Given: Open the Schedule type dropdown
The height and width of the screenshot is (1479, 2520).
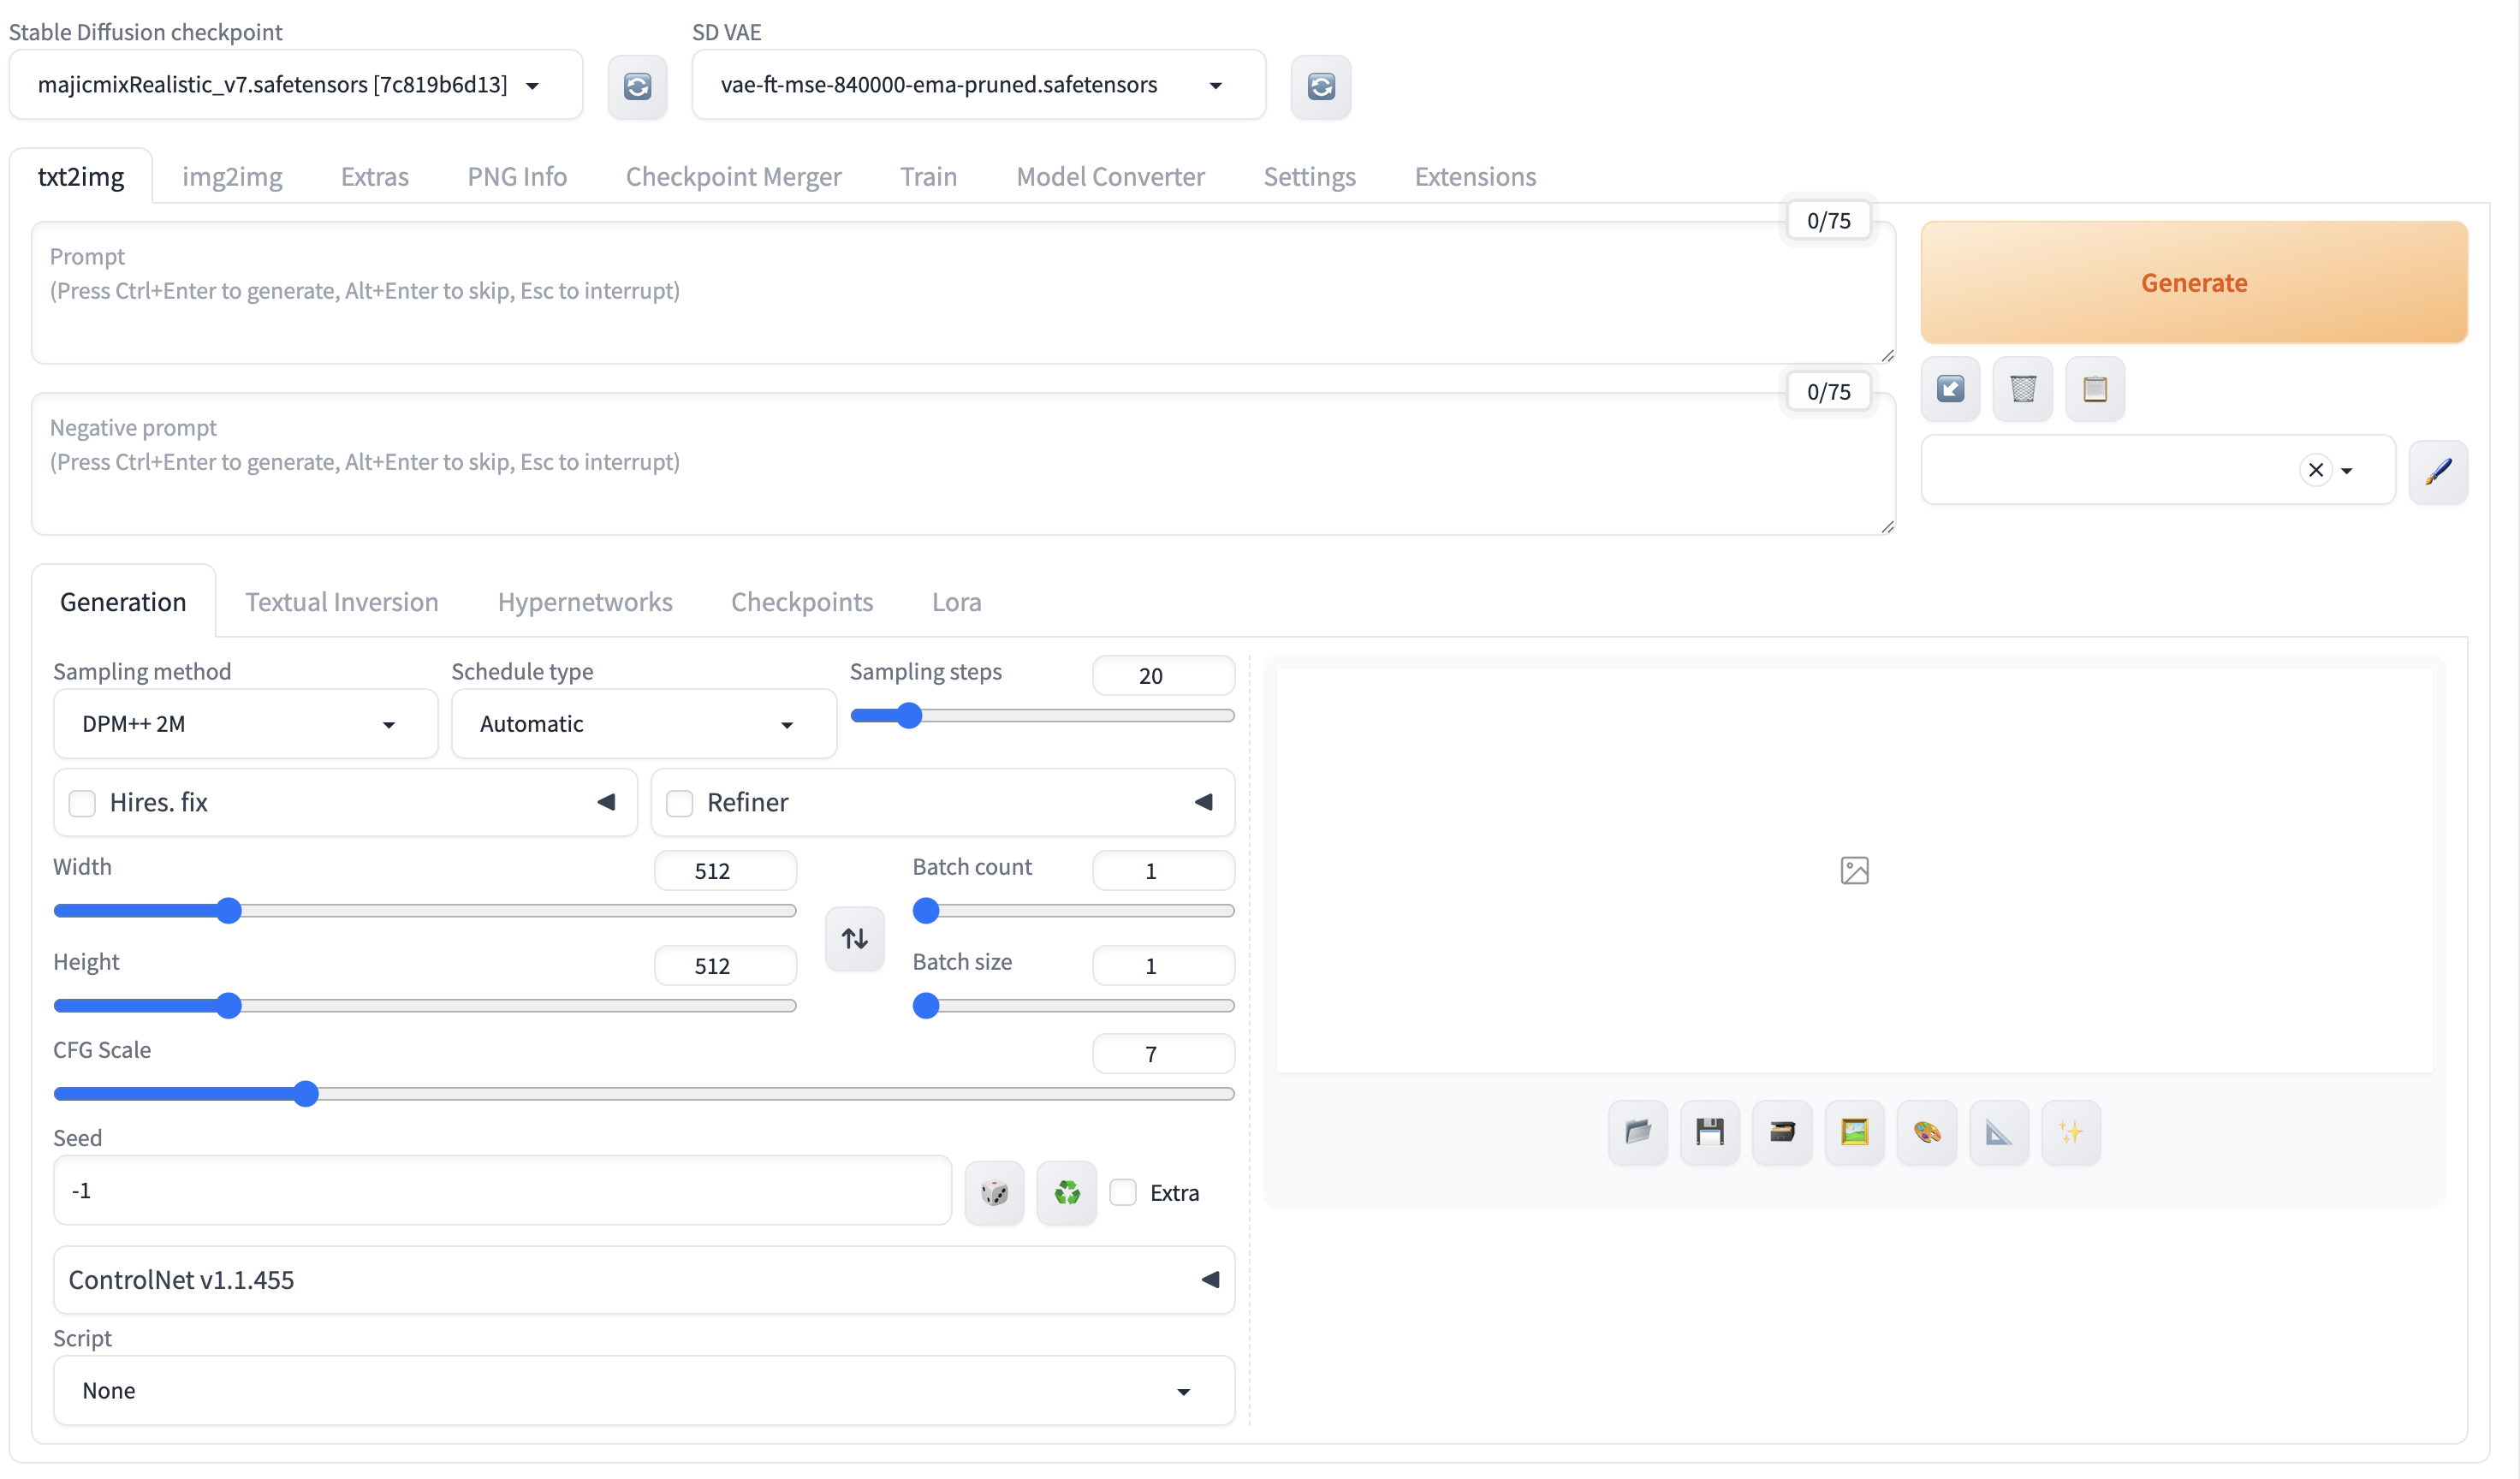Looking at the screenshot, I should (x=643, y=724).
